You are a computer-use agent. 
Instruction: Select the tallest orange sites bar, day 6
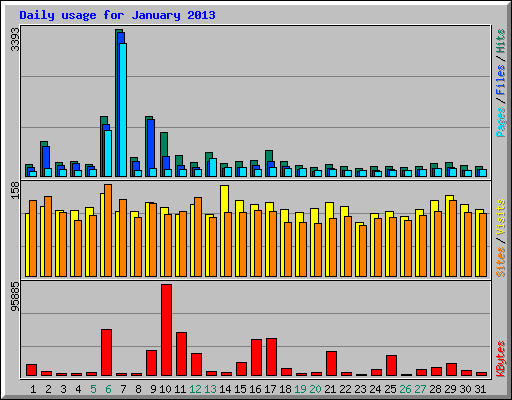click(108, 230)
